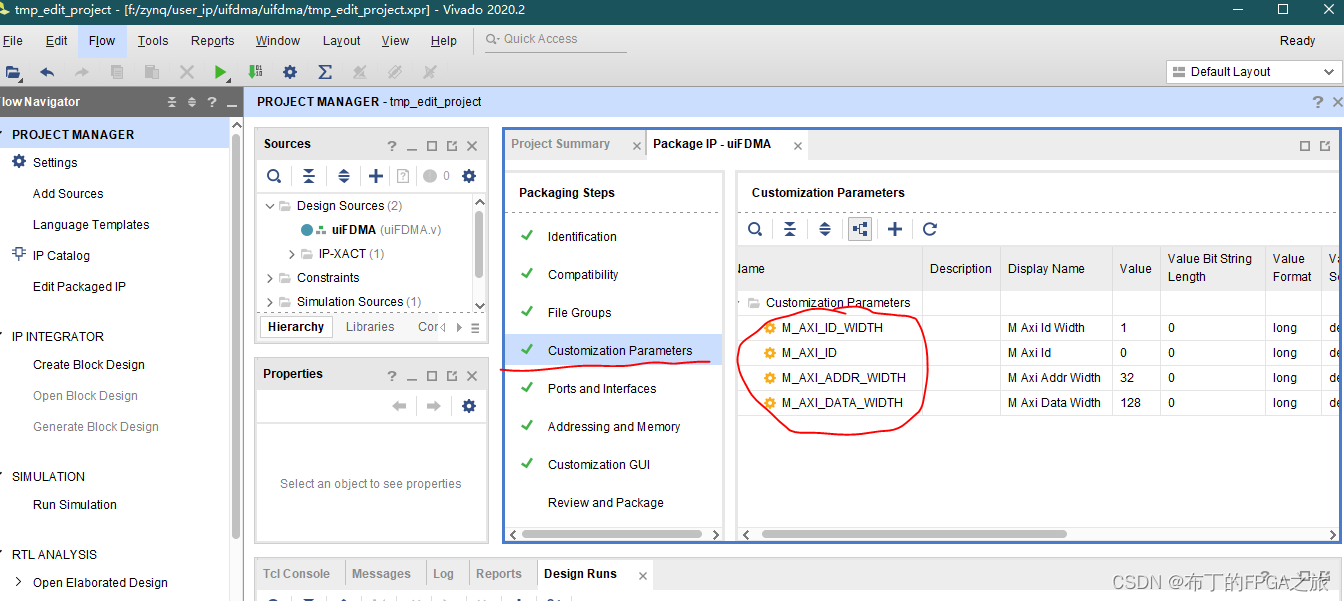Open Settings gear in main toolbar

point(290,72)
